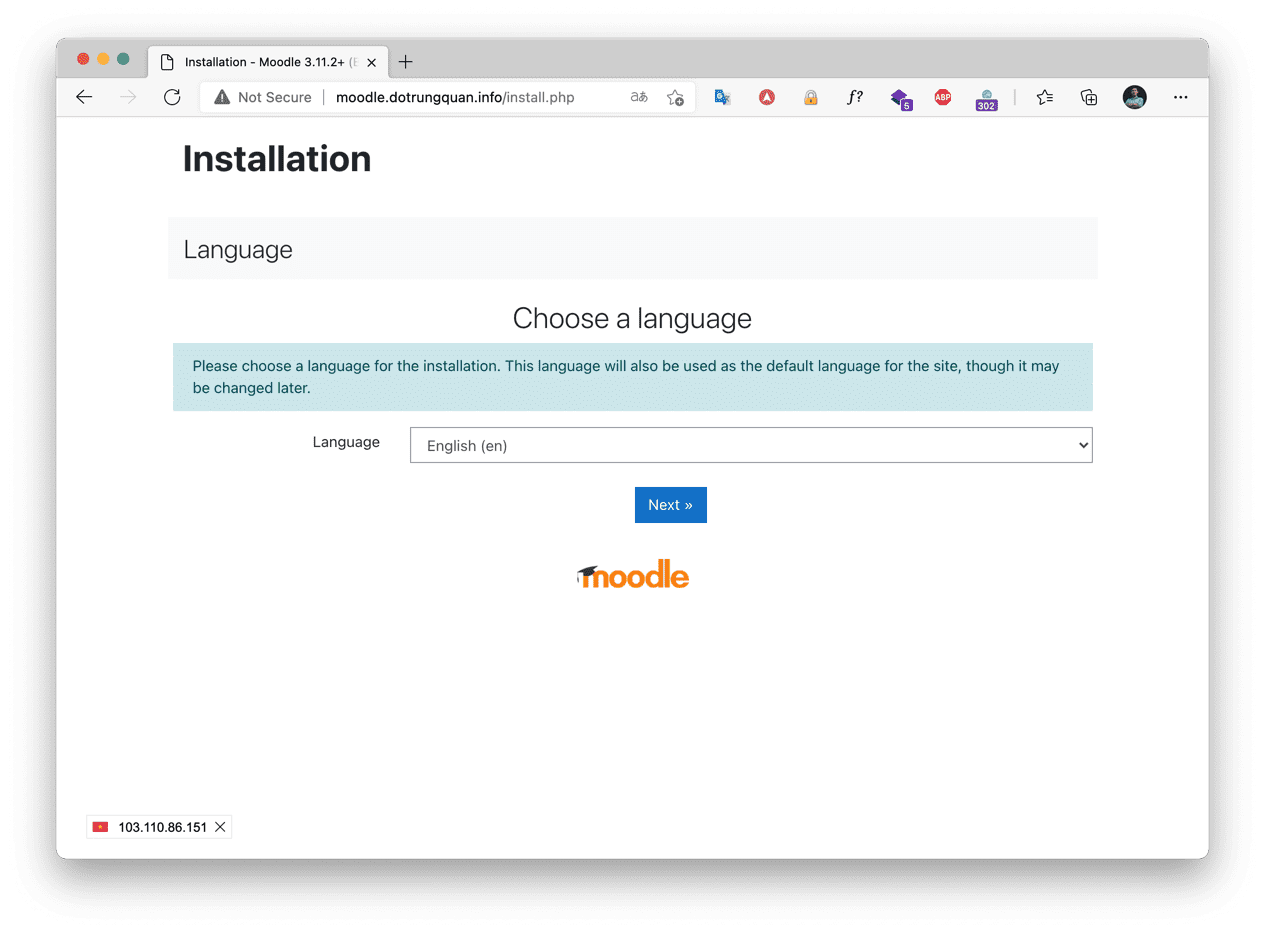Open the user profile avatar
The image size is (1265, 933).
click(x=1134, y=97)
